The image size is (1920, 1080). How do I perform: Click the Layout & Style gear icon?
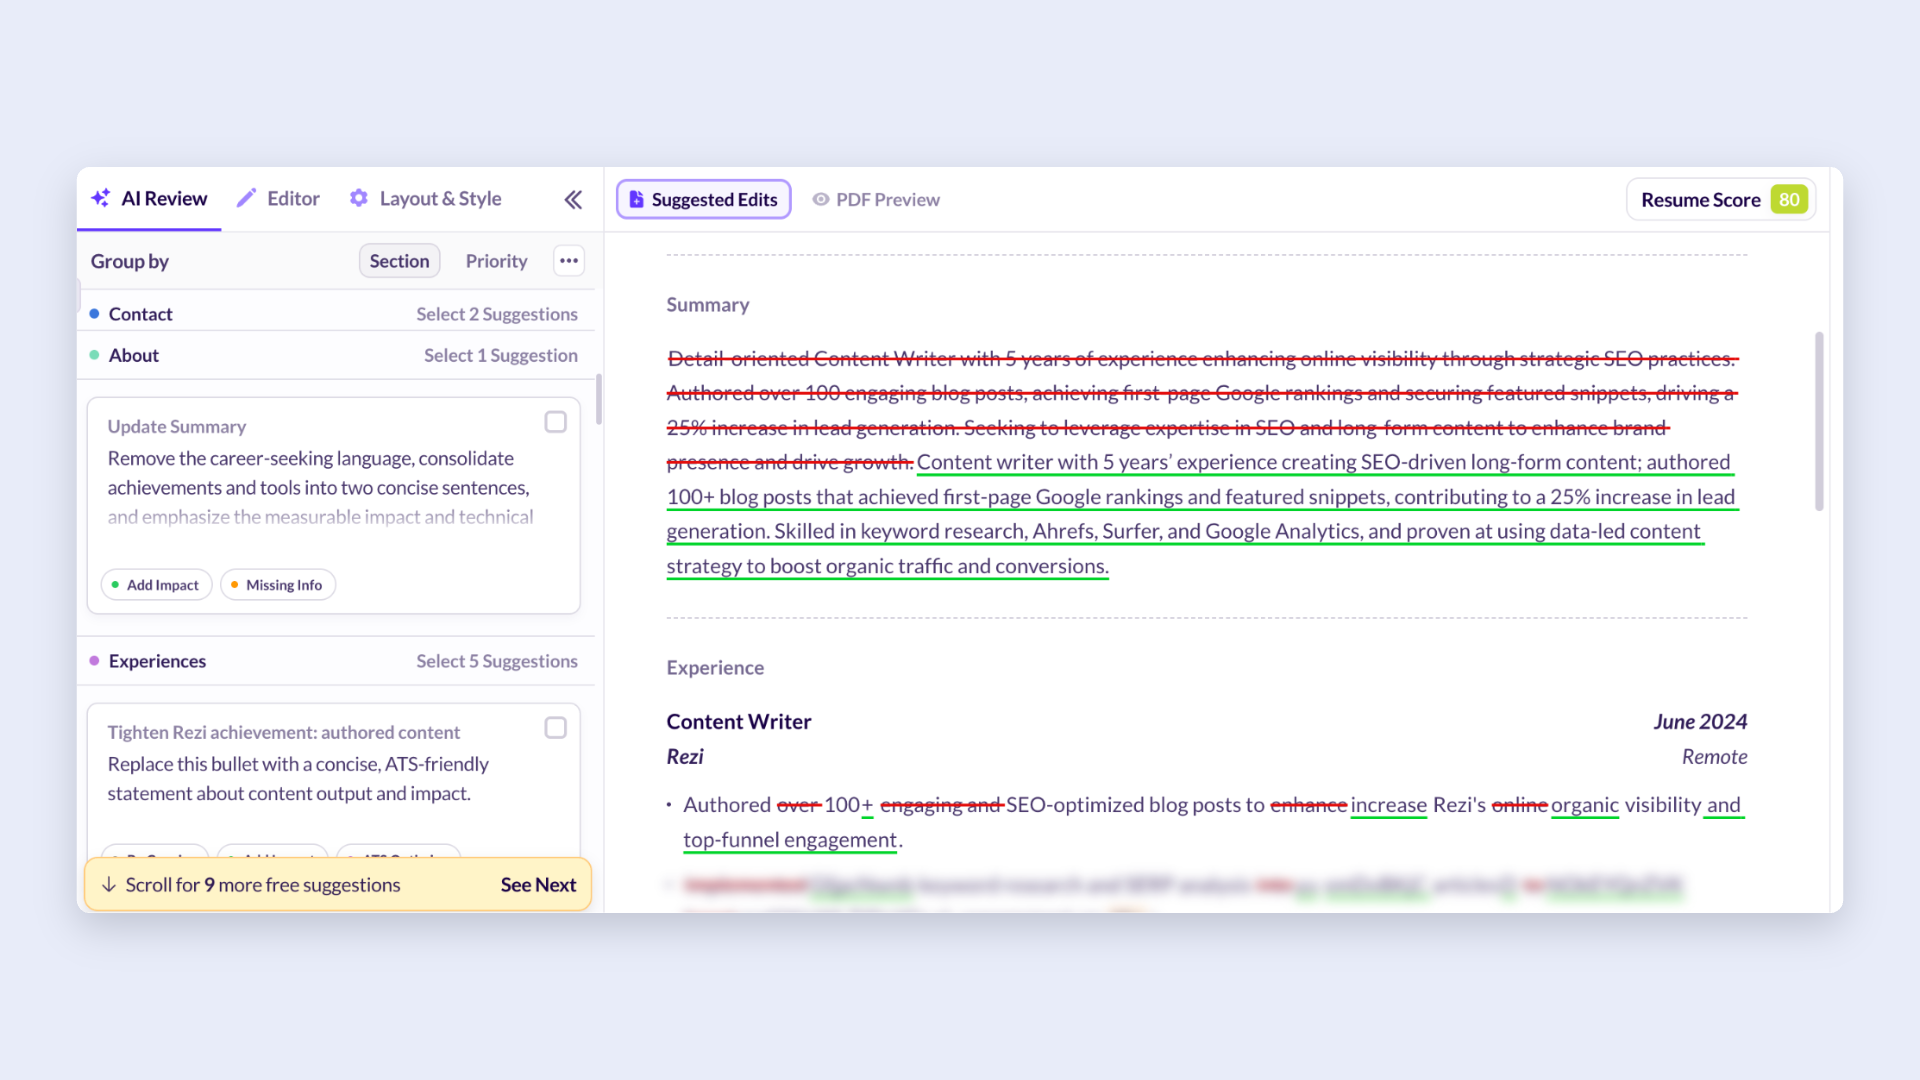coord(359,198)
